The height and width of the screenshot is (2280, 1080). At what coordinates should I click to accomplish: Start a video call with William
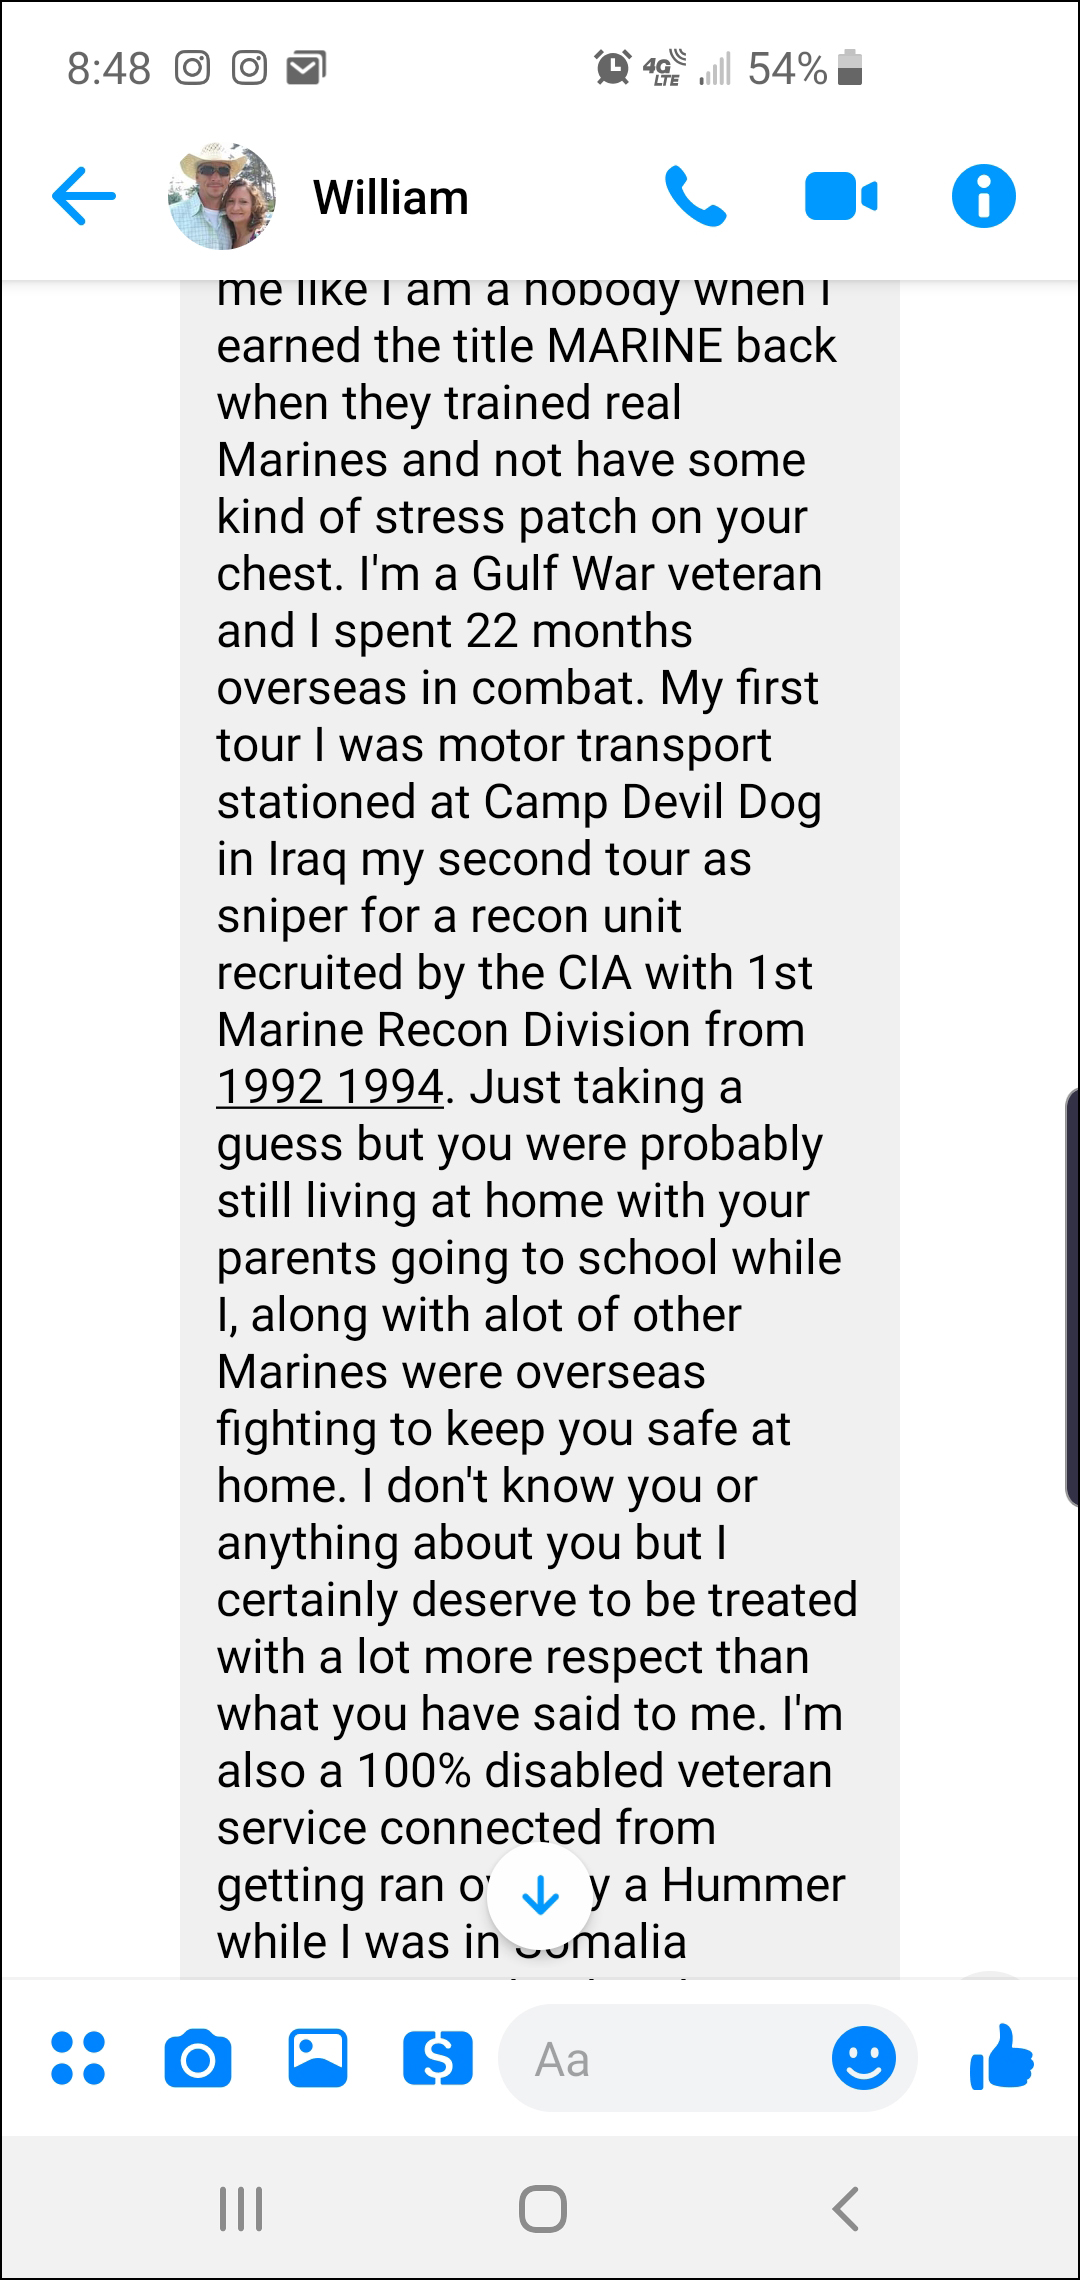click(x=840, y=196)
